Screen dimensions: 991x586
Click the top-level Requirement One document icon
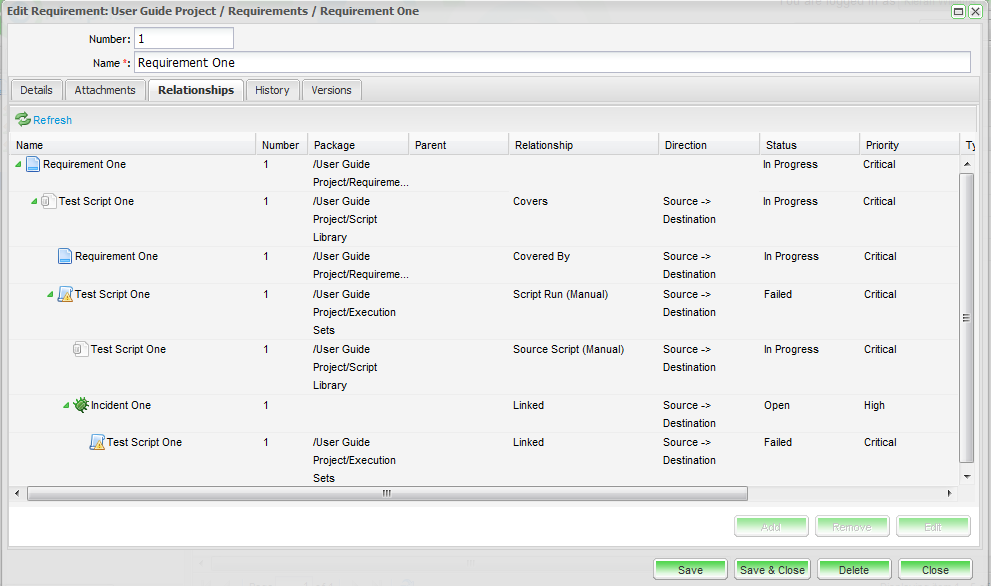tap(33, 164)
